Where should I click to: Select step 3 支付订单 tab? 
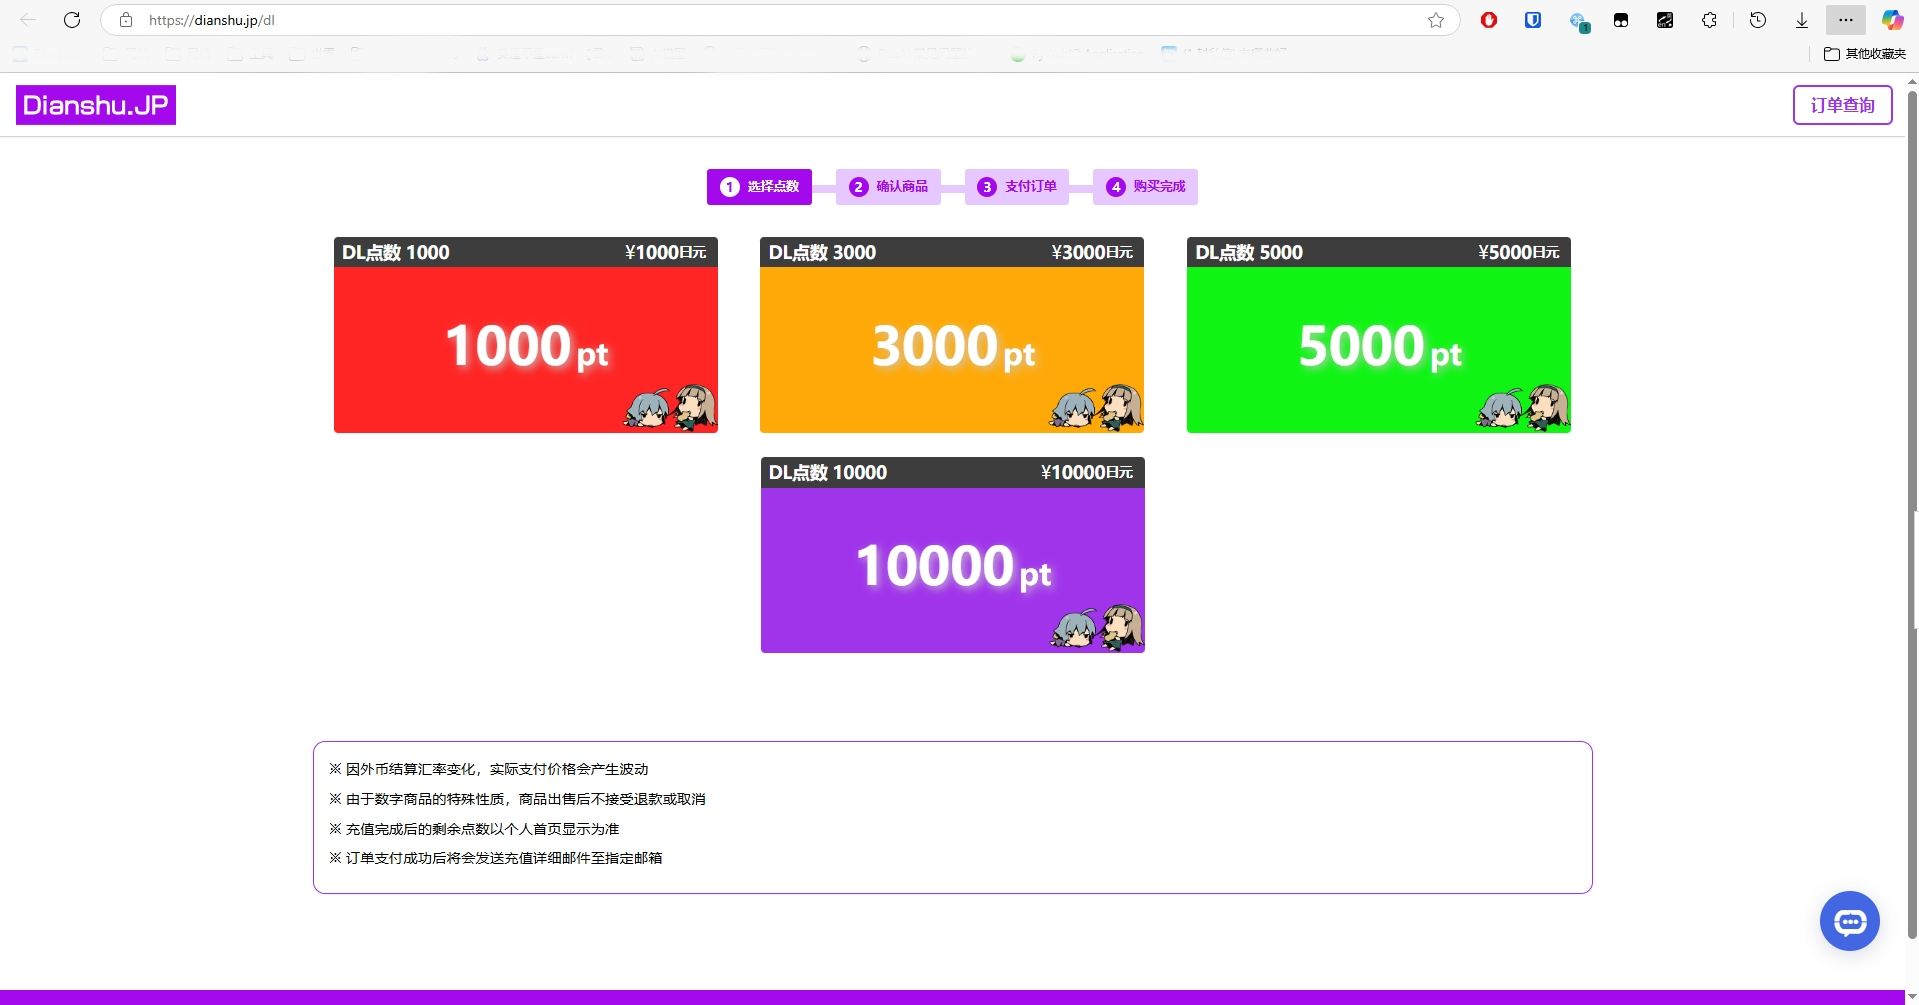click(x=1017, y=187)
